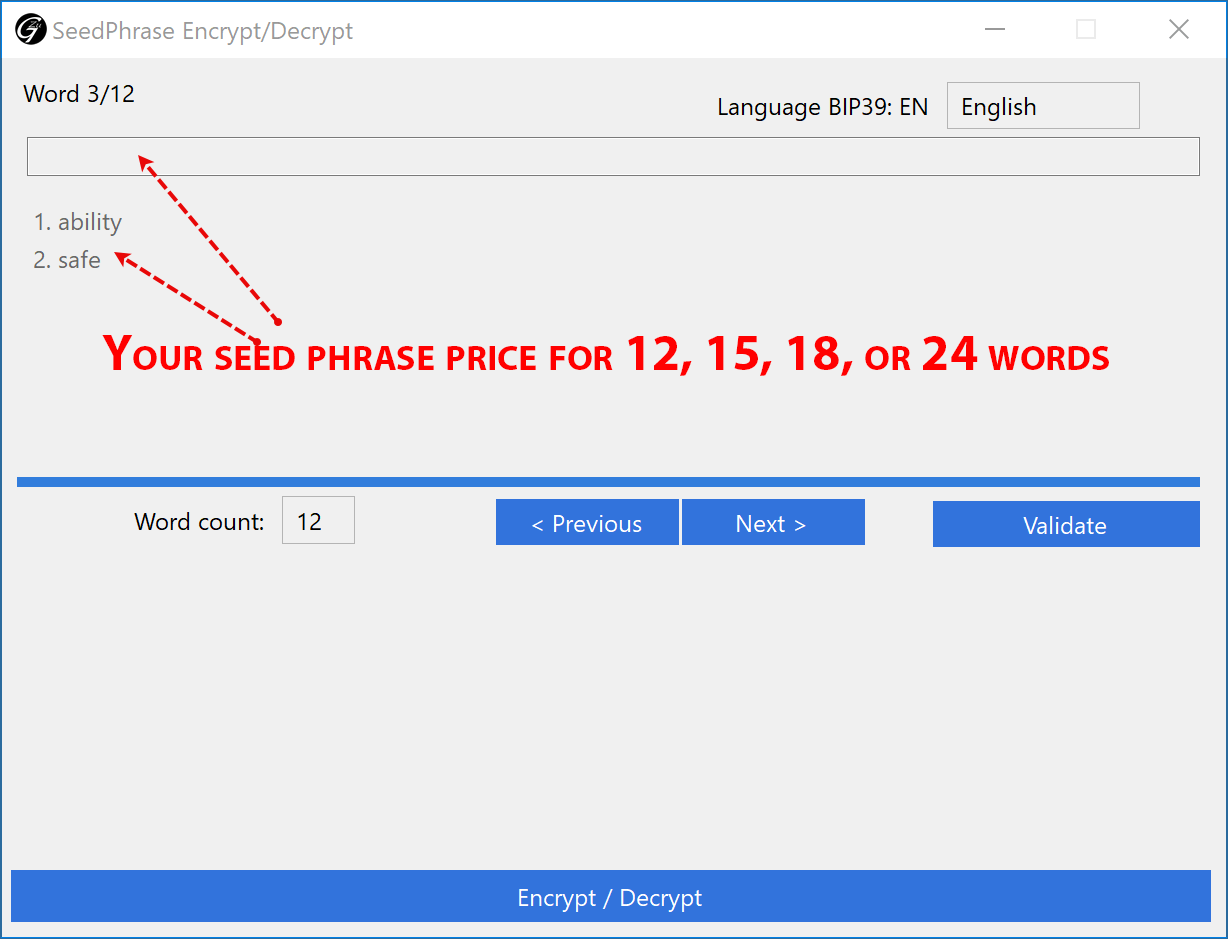Close the SeedPhrase Encrypt/Decrypt window
1228x939 pixels.
pos(1178,30)
